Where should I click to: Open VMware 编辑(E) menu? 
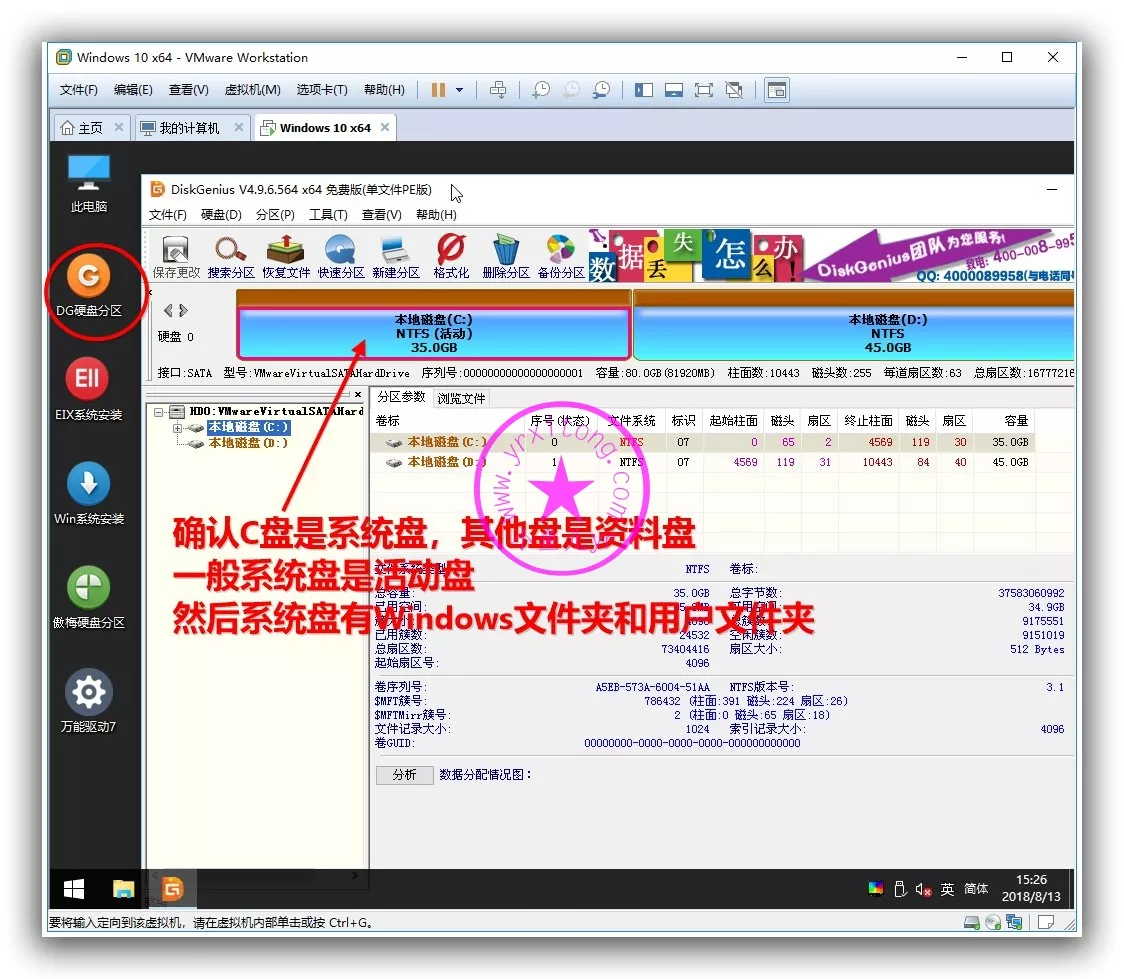(x=133, y=90)
